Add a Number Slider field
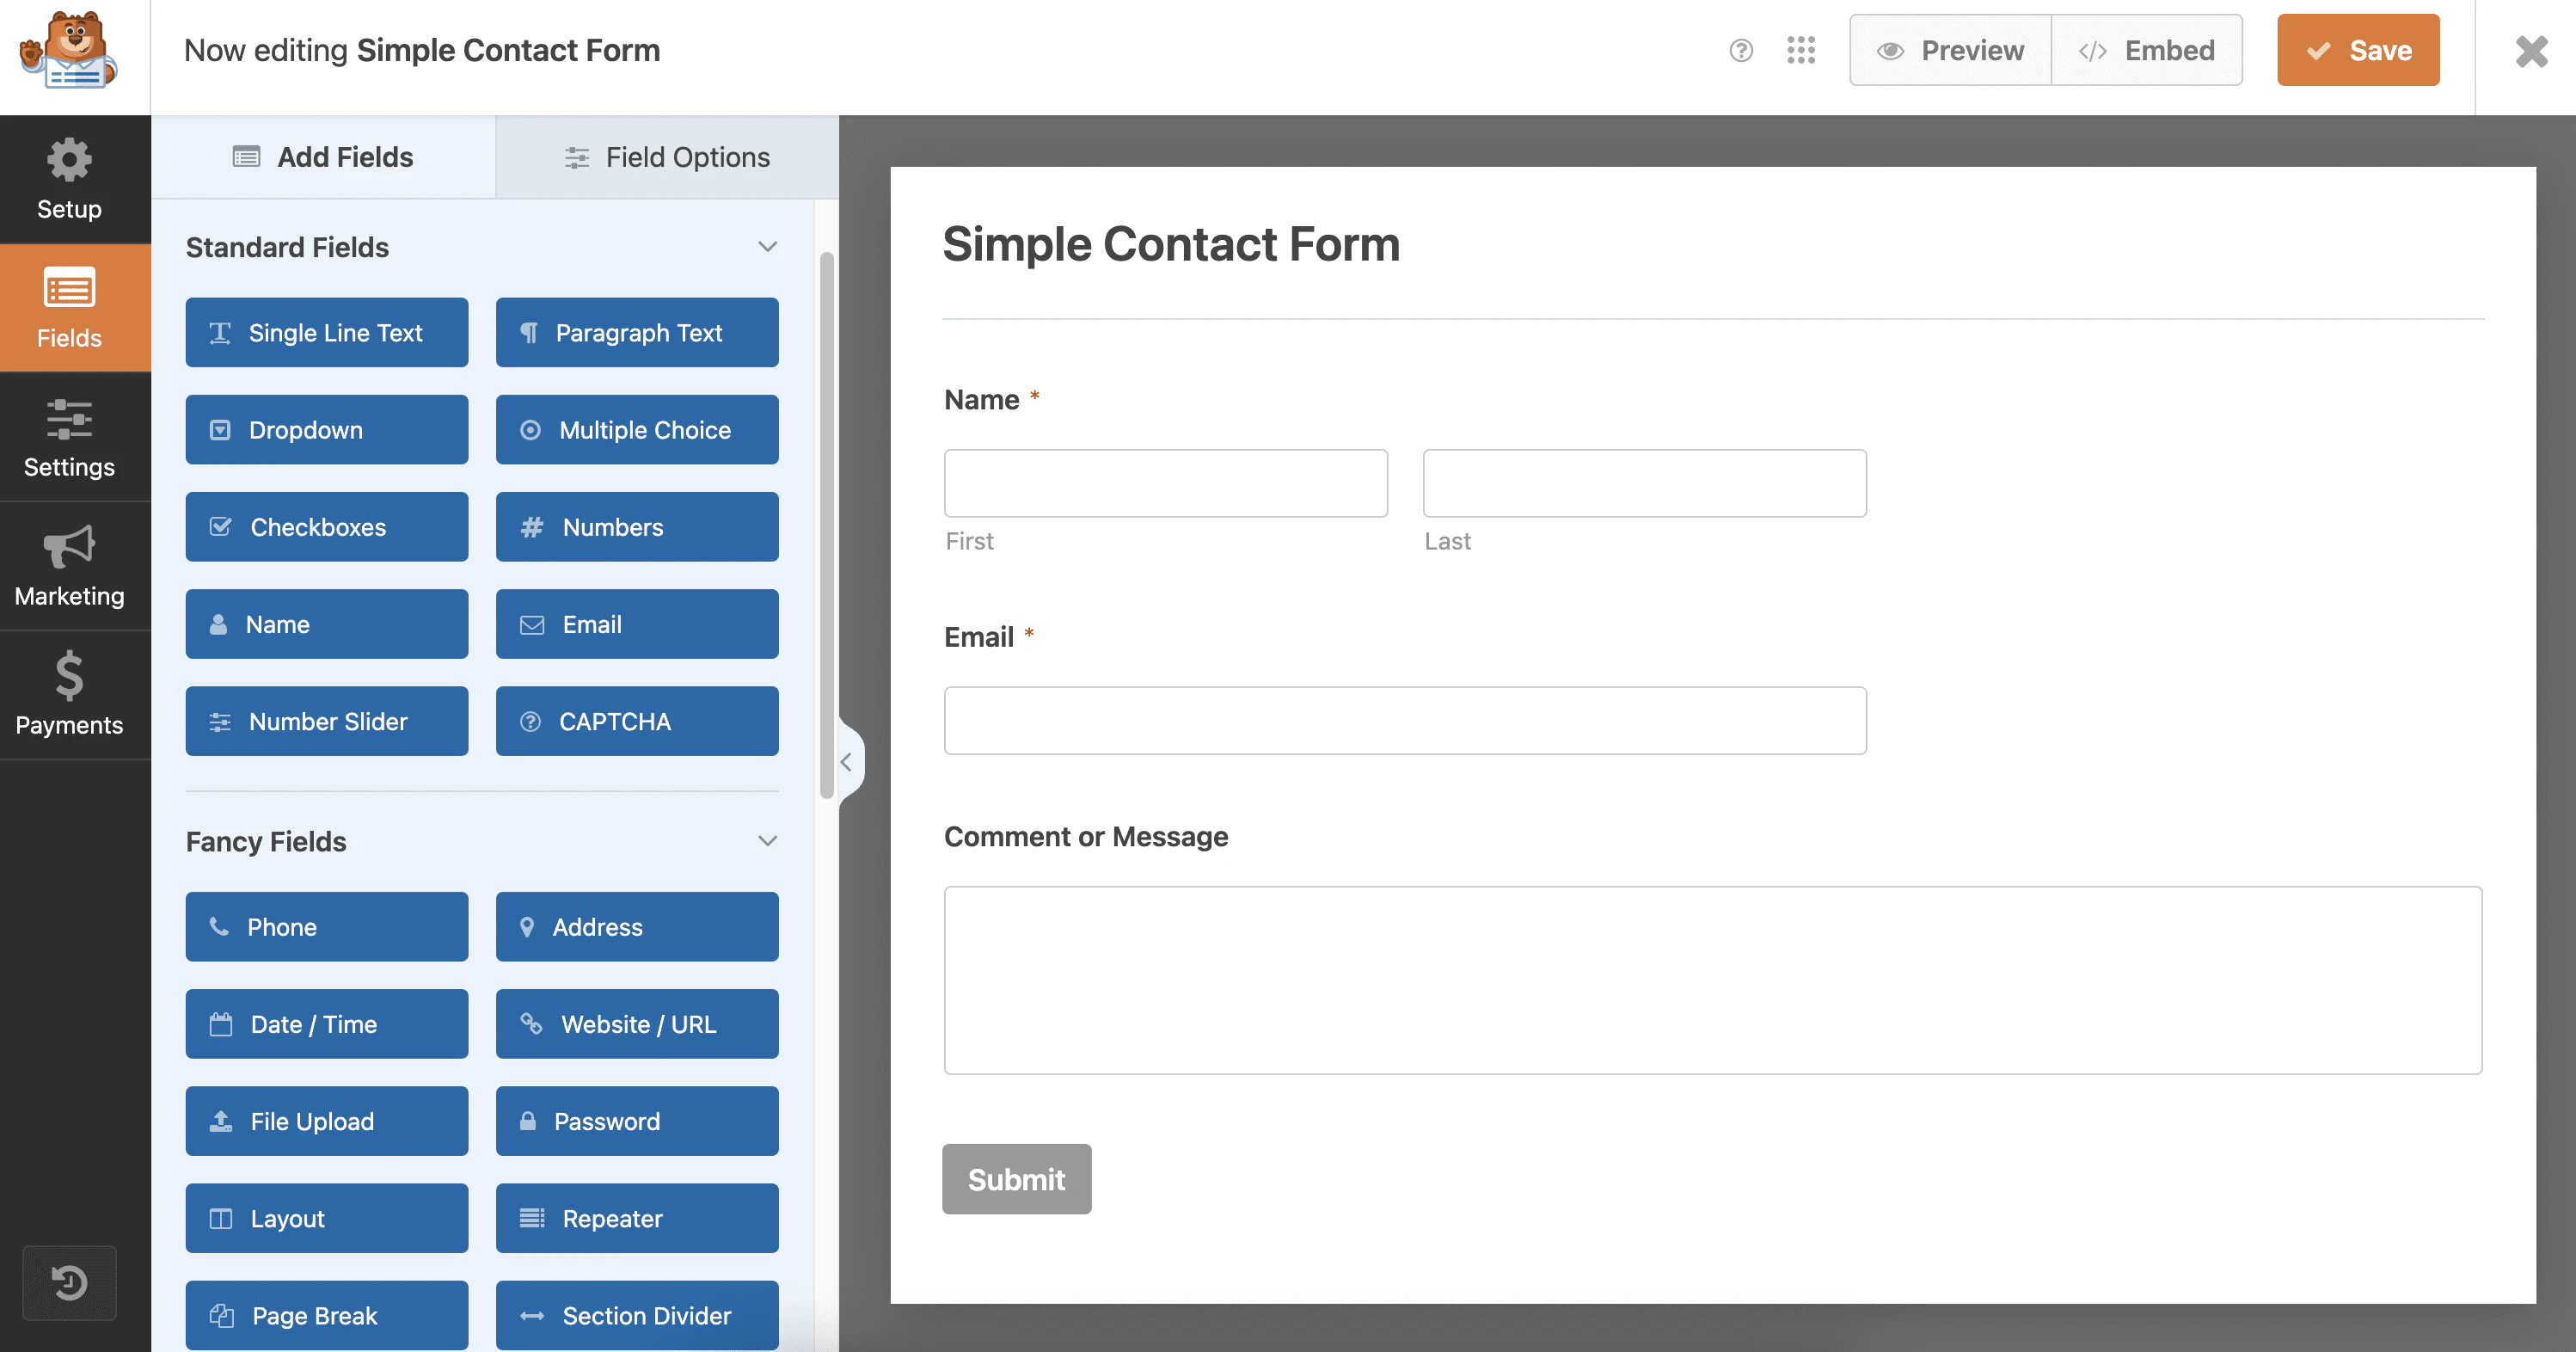 [x=326, y=721]
